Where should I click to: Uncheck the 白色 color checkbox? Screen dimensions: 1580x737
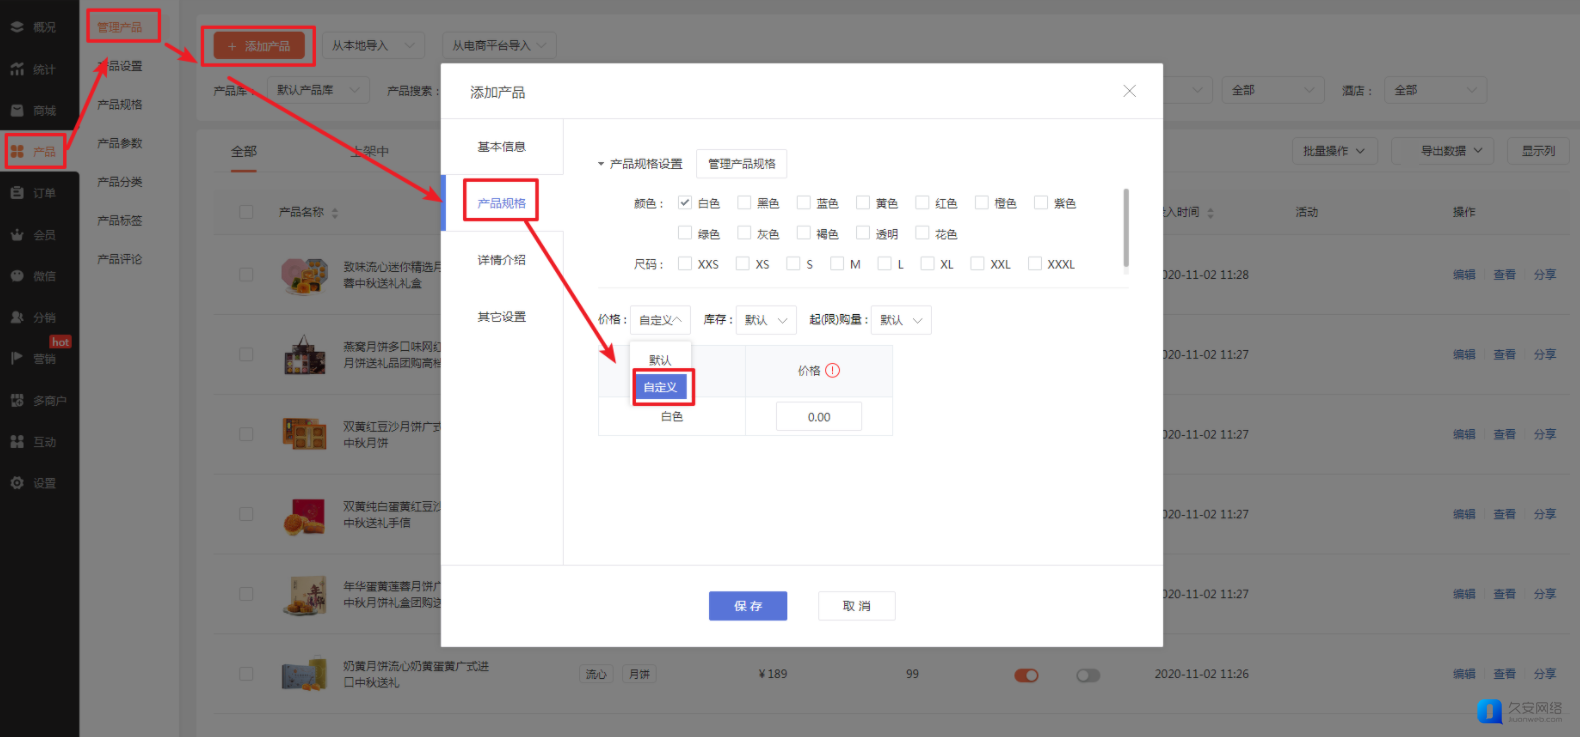coord(685,203)
